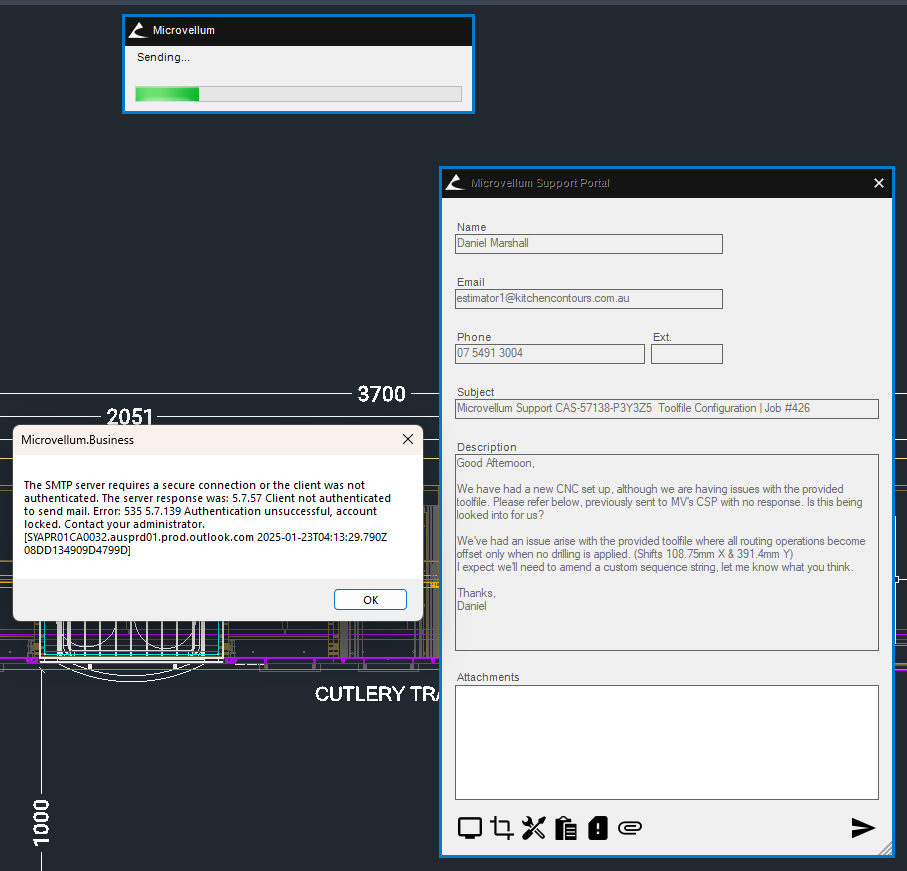Image resolution: width=907 pixels, height=871 pixels.
Task: Click the empty Attachments list box
Action: pyautogui.click(x=666, y=743)
